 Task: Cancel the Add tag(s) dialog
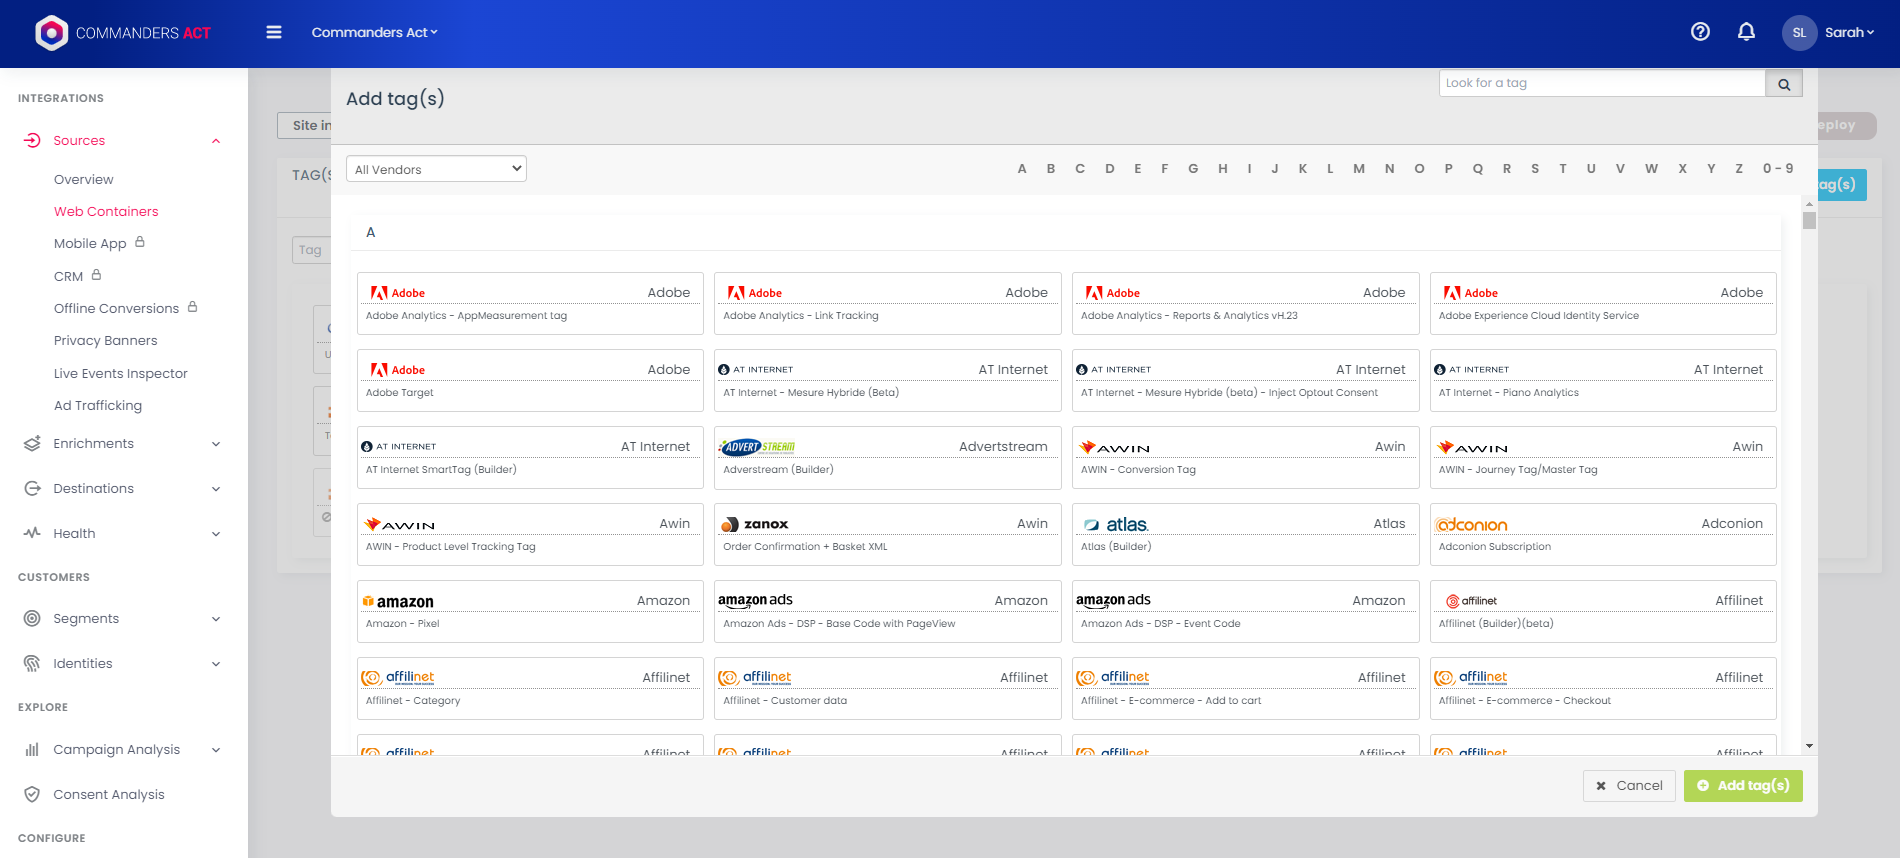click(1628, 786)
